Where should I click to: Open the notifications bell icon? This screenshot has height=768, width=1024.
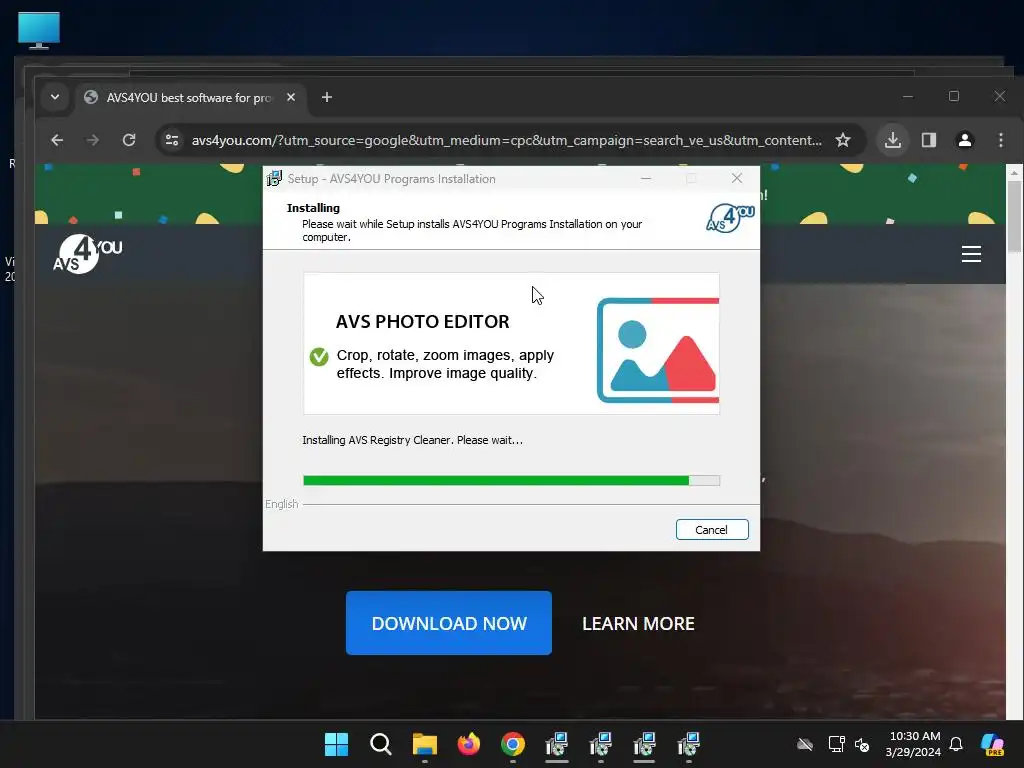(x=956, y=744)
